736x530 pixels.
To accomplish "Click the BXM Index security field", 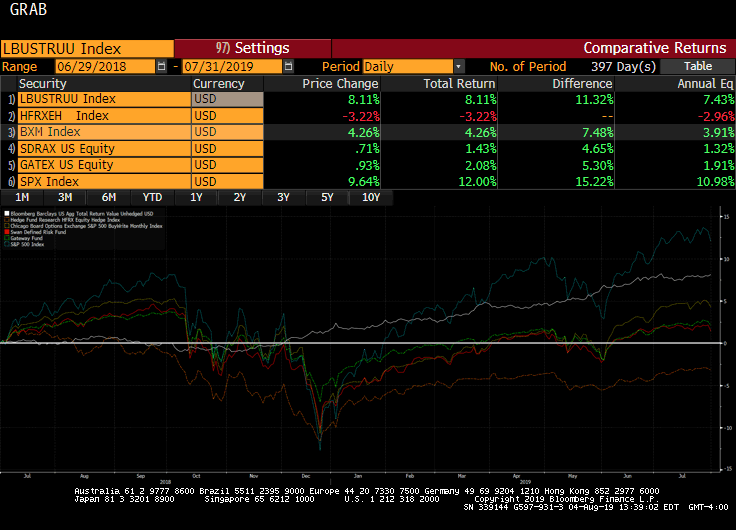I will pos(104,132).
